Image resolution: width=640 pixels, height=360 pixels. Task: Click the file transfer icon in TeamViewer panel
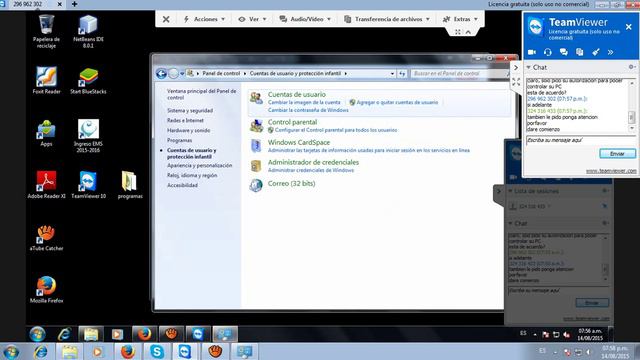click(580, 52)
